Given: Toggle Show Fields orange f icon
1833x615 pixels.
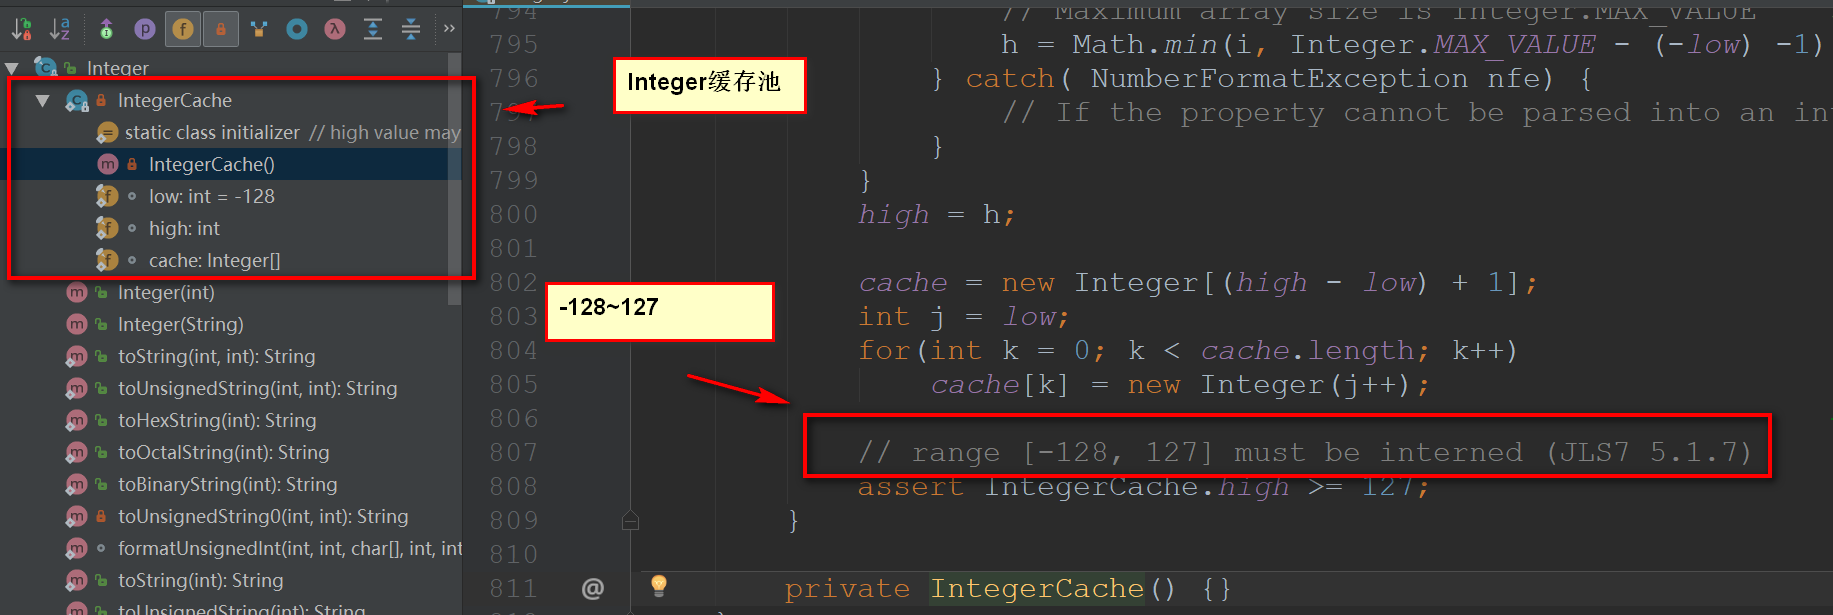Looking at the screenshot, I should (183, 29).
